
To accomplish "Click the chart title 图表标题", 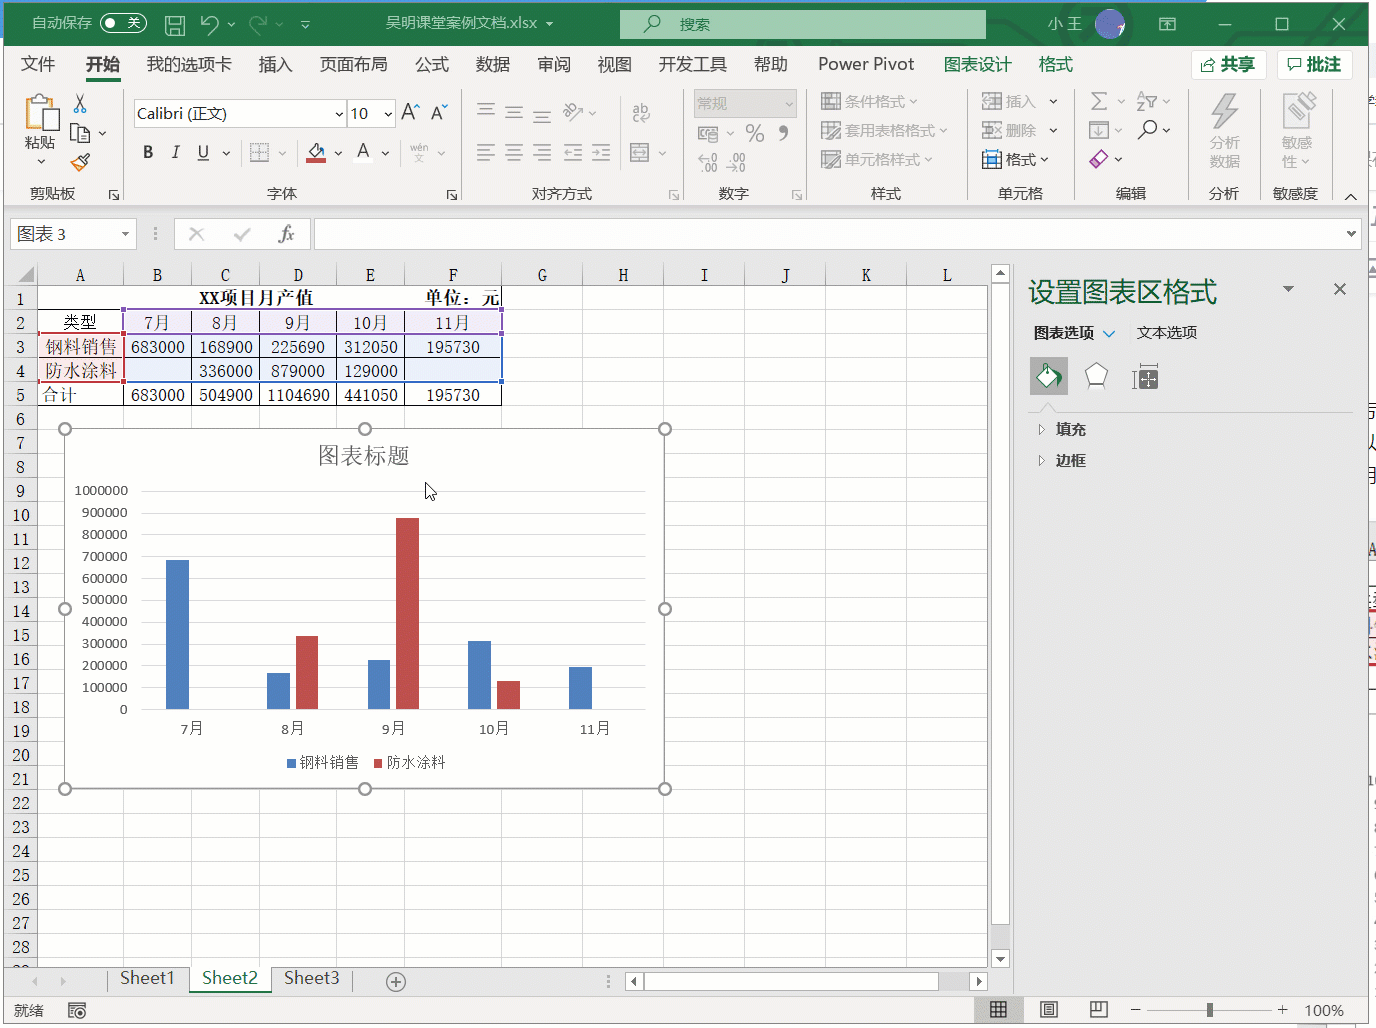I will [364, 456].
